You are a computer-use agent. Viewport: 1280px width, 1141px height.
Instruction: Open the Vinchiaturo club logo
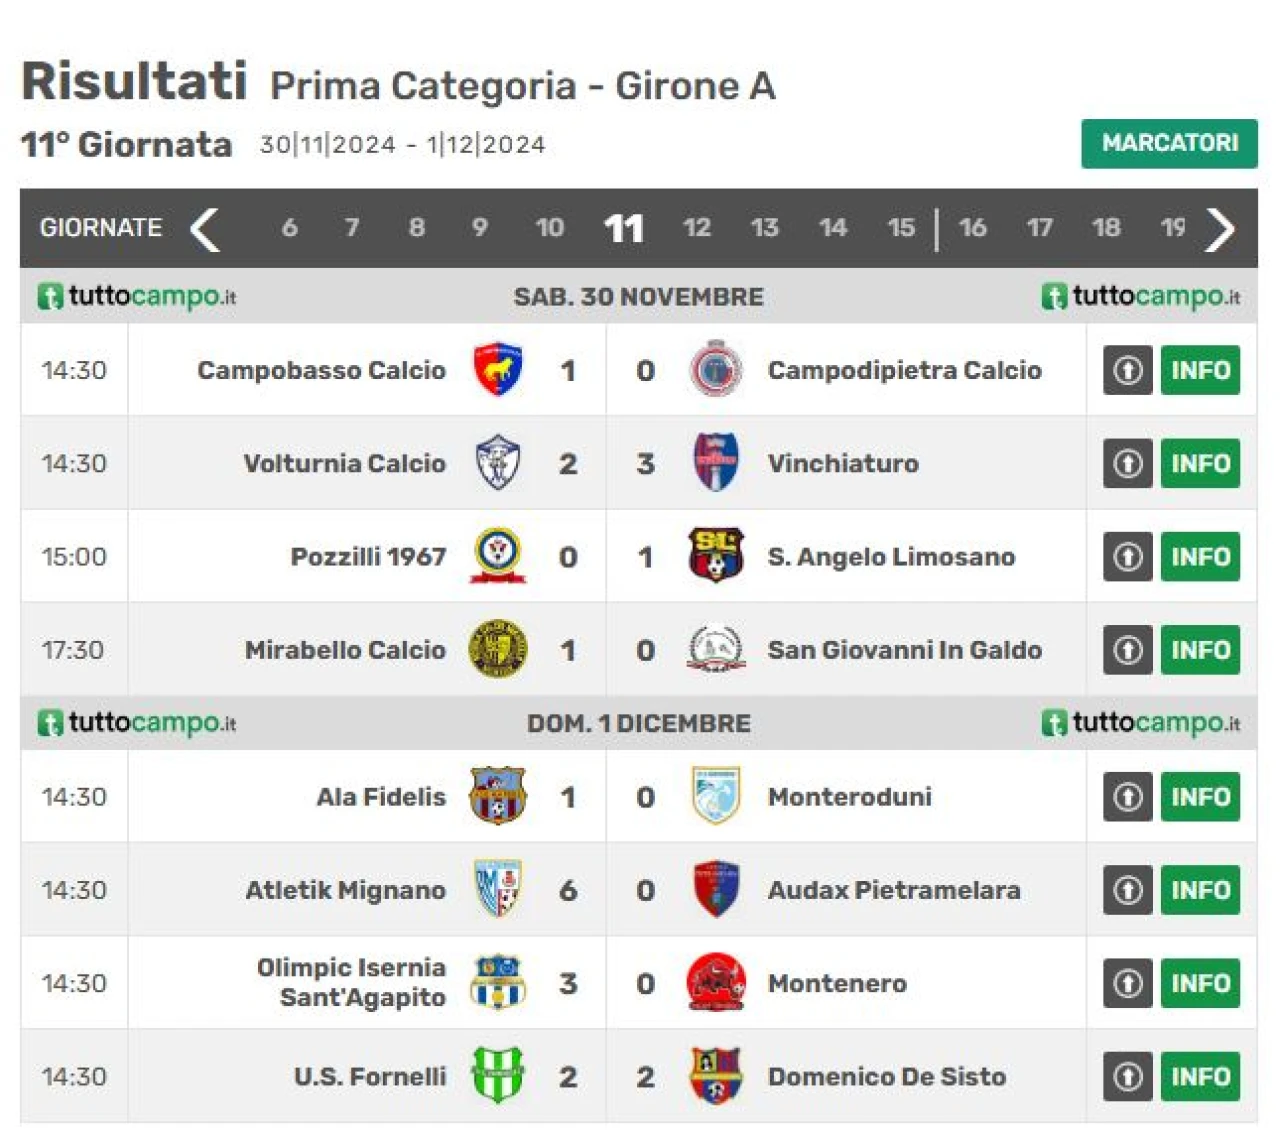(x=716, y=463)
